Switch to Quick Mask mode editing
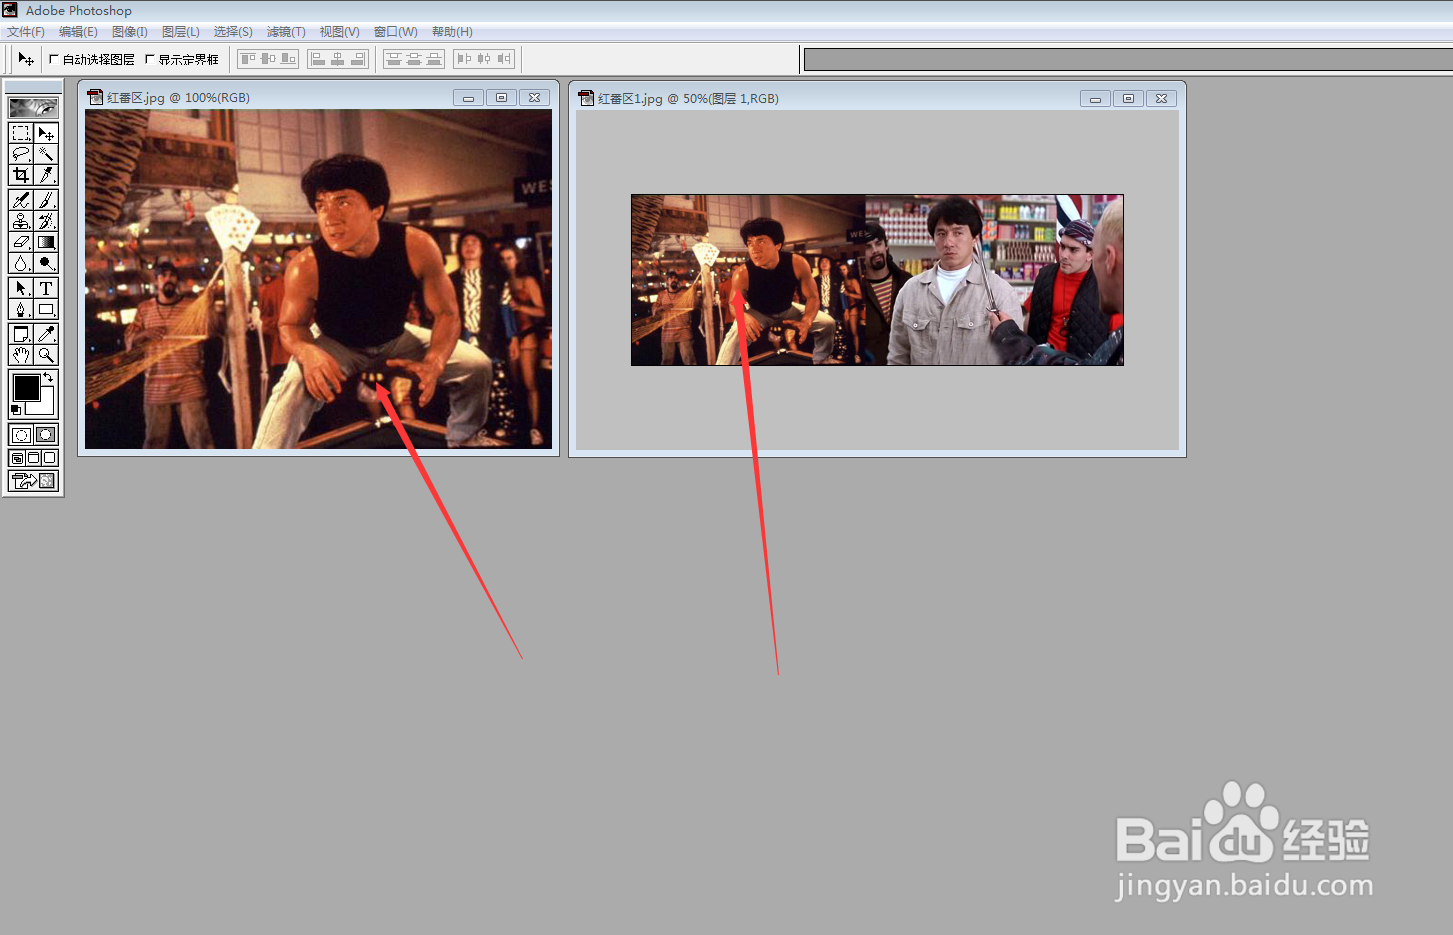This screenshot has height=935, width=1453. click(x=46, y=434)
